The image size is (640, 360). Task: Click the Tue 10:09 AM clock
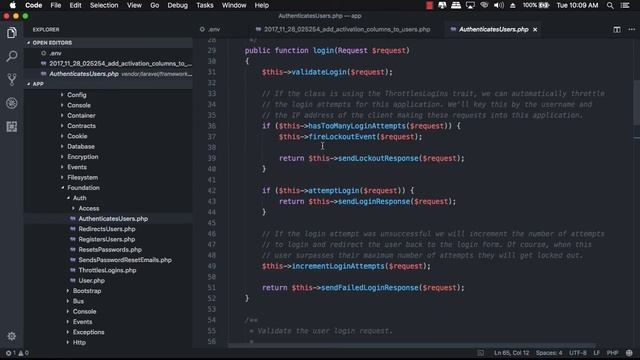click(x=577, y=5)
